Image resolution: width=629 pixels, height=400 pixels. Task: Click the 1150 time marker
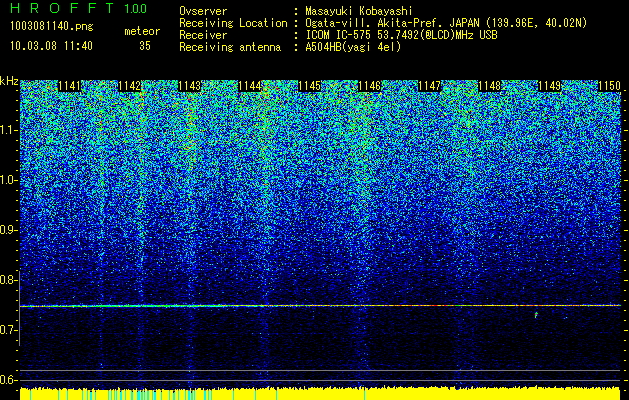(x=609, y=86)
